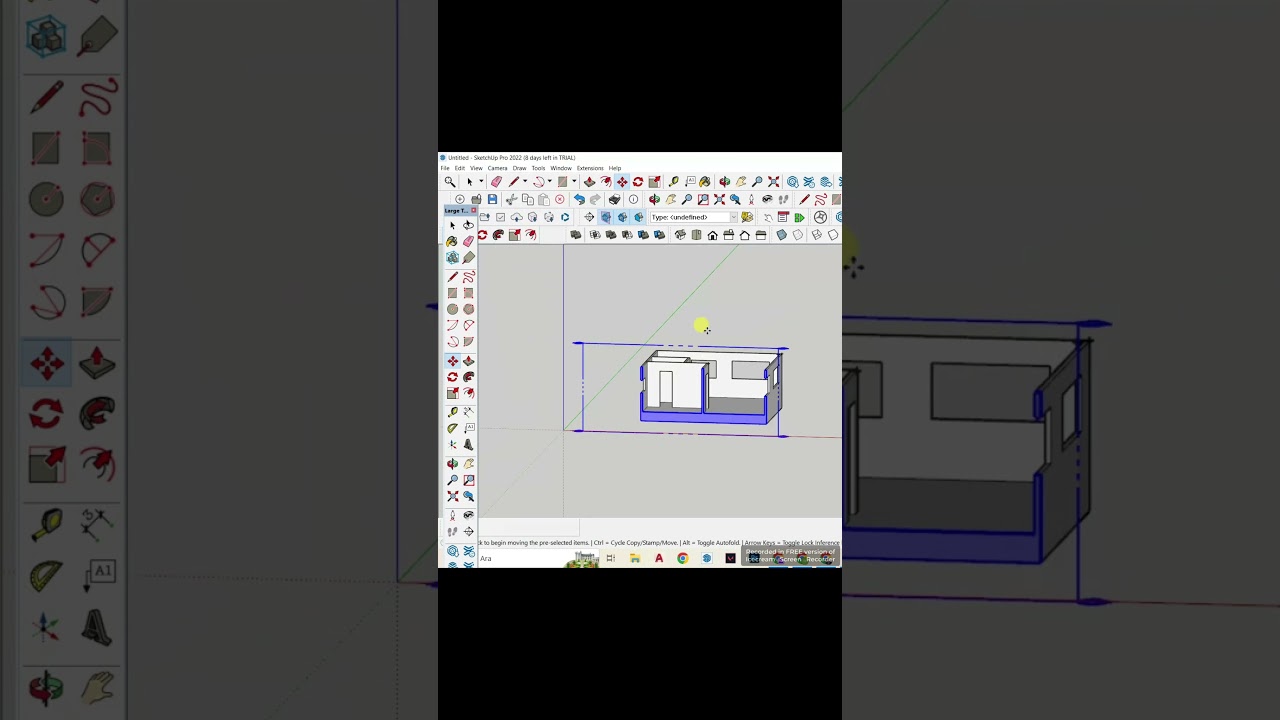Viewport: 1280px width, 720px height.
Task: Open AutoCAD red A icon in taskbar
Action: pos(659,558)
